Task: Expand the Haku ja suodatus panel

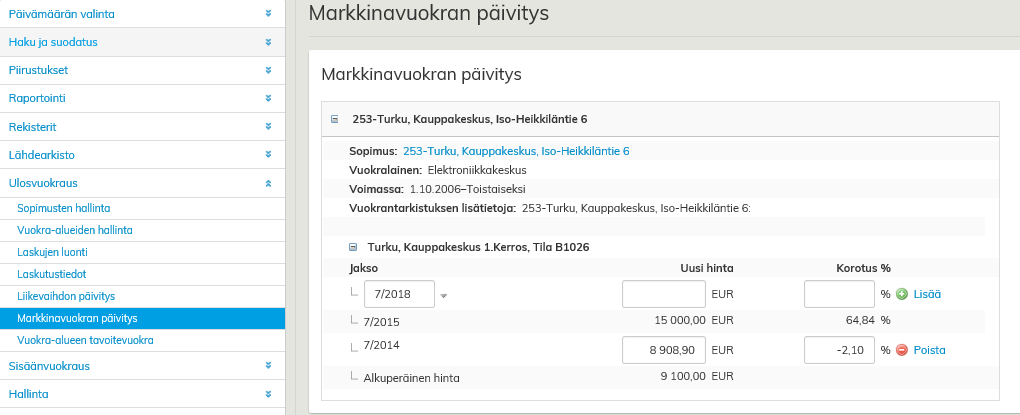Action: [268, 42]
